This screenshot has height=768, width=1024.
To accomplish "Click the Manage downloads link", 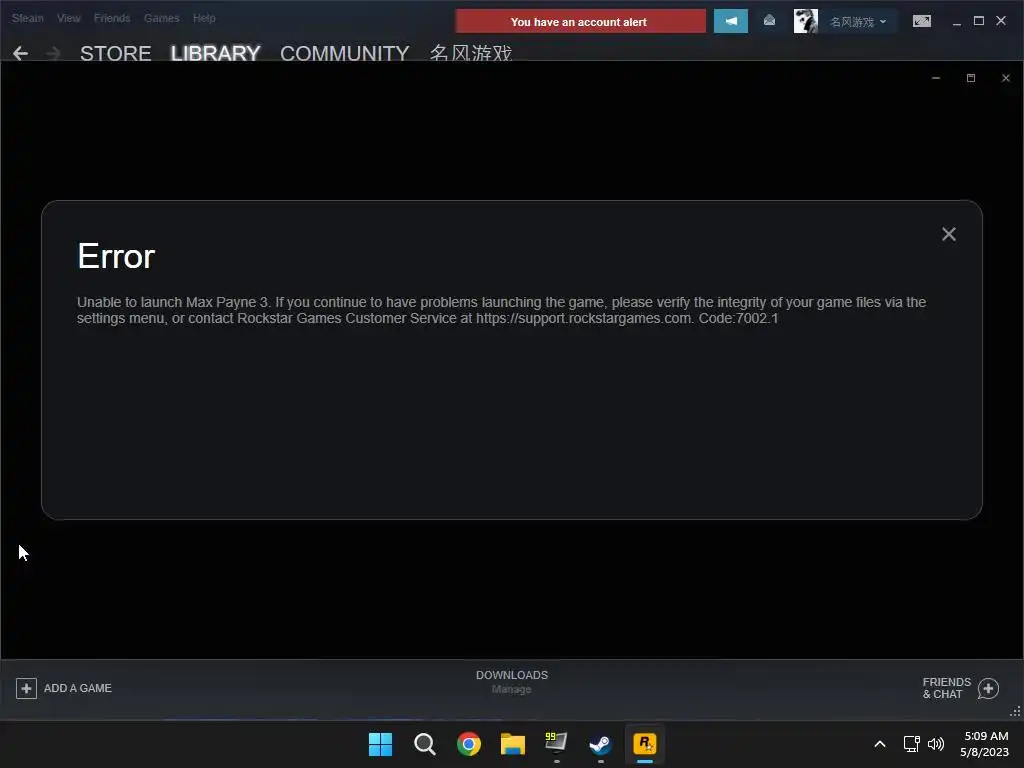I will (x=511, y=690).
